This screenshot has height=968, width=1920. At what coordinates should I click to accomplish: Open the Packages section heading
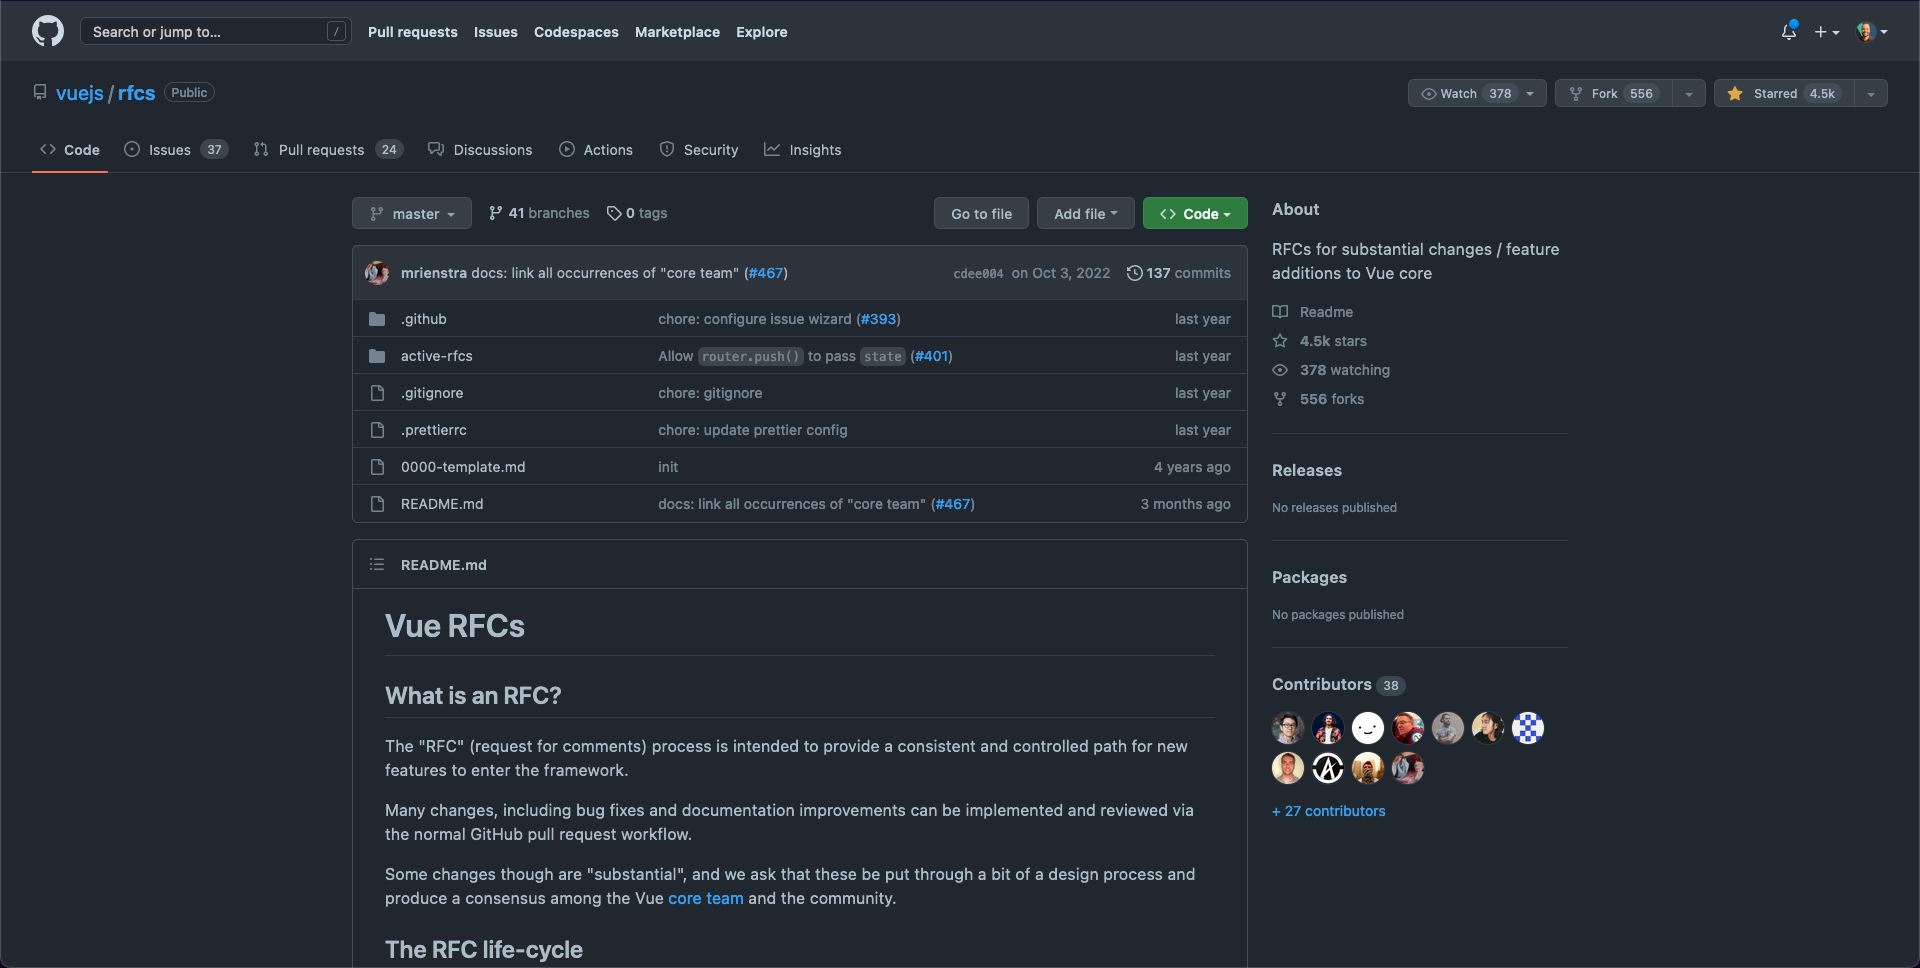(1309, 577)
